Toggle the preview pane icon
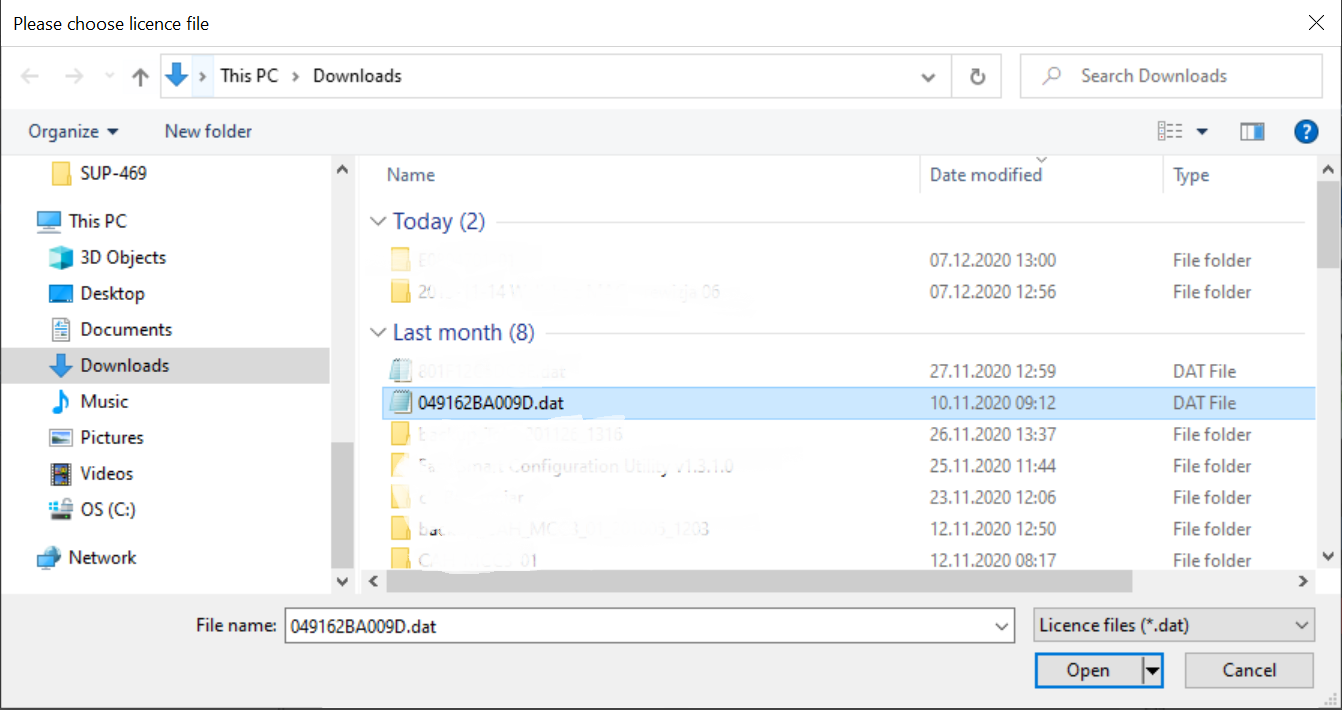This screenshot has width=1342, height=710. tap(1252, 131)
